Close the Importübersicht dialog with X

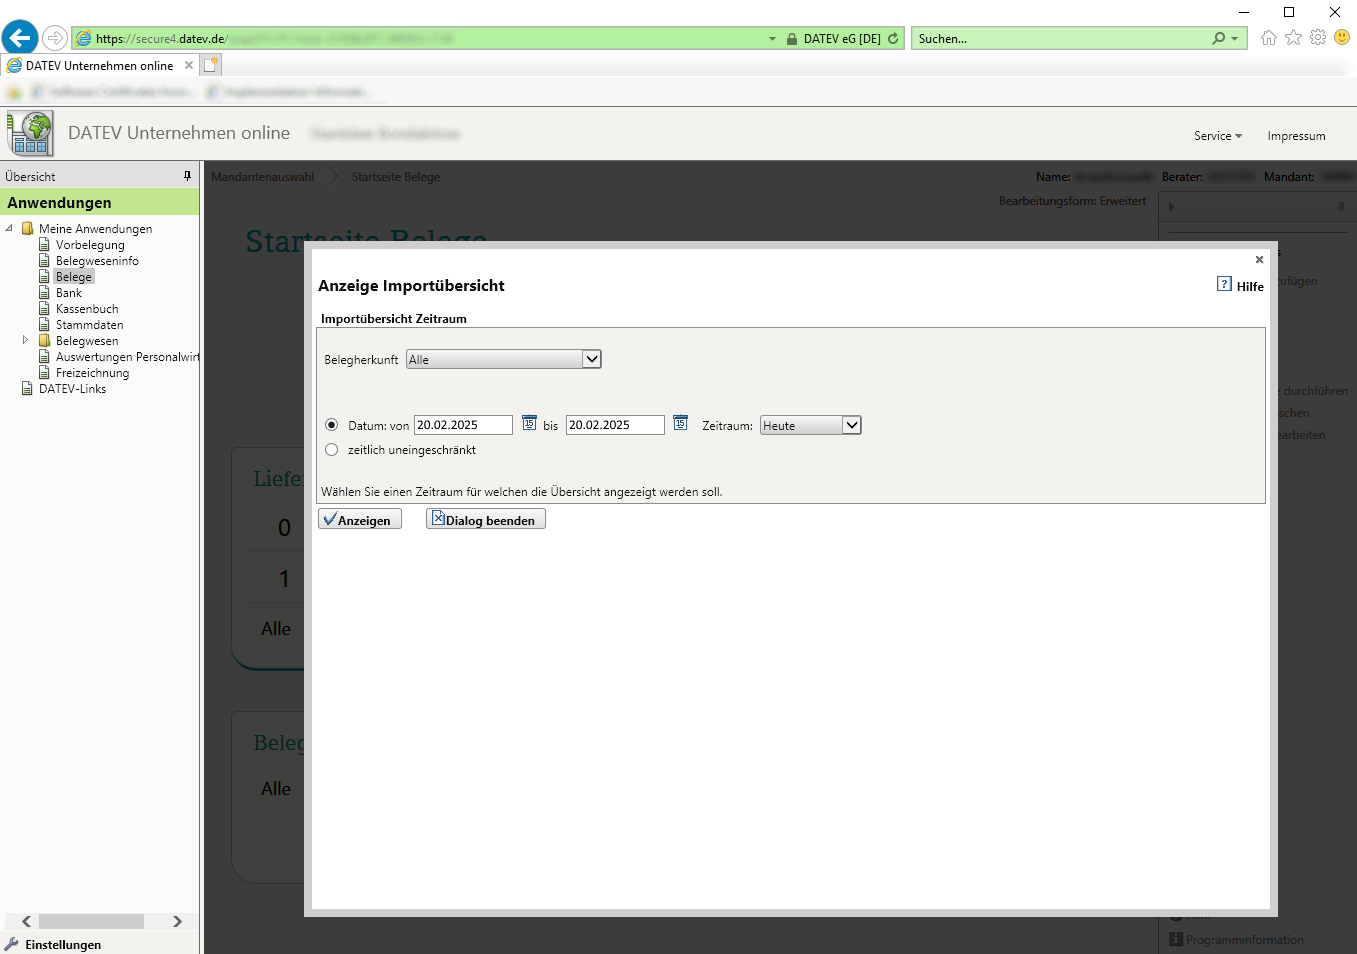(1259, 259)
